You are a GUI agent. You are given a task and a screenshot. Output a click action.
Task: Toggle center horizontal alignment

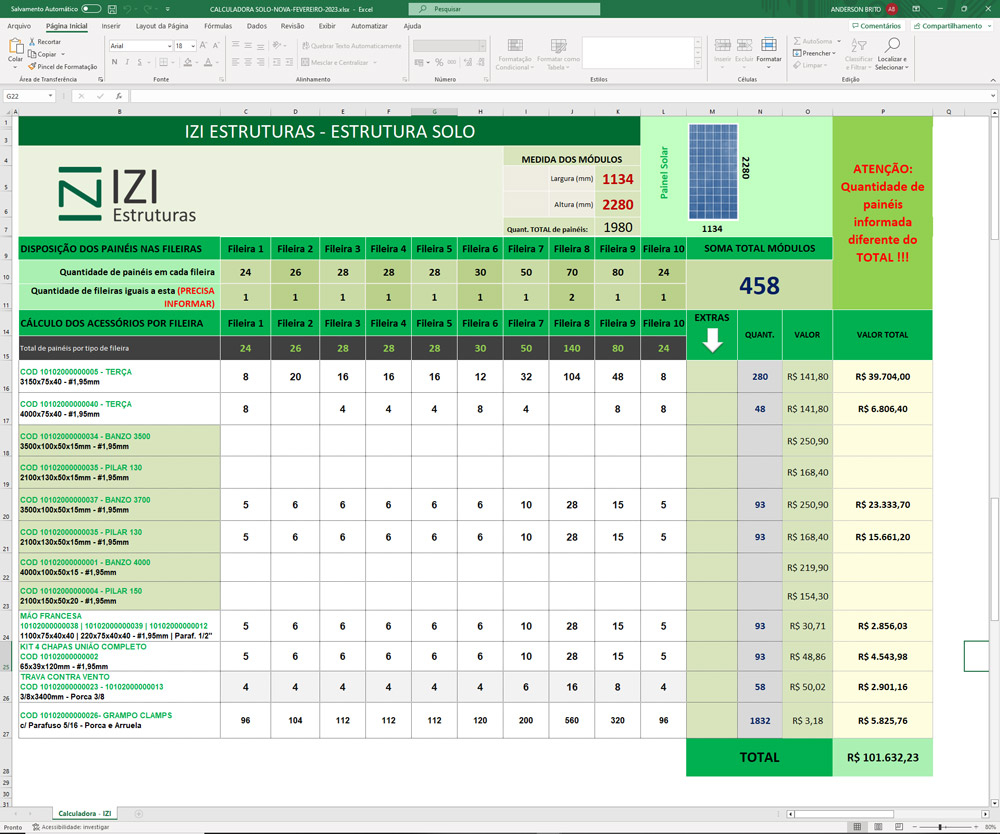point(248,62)
